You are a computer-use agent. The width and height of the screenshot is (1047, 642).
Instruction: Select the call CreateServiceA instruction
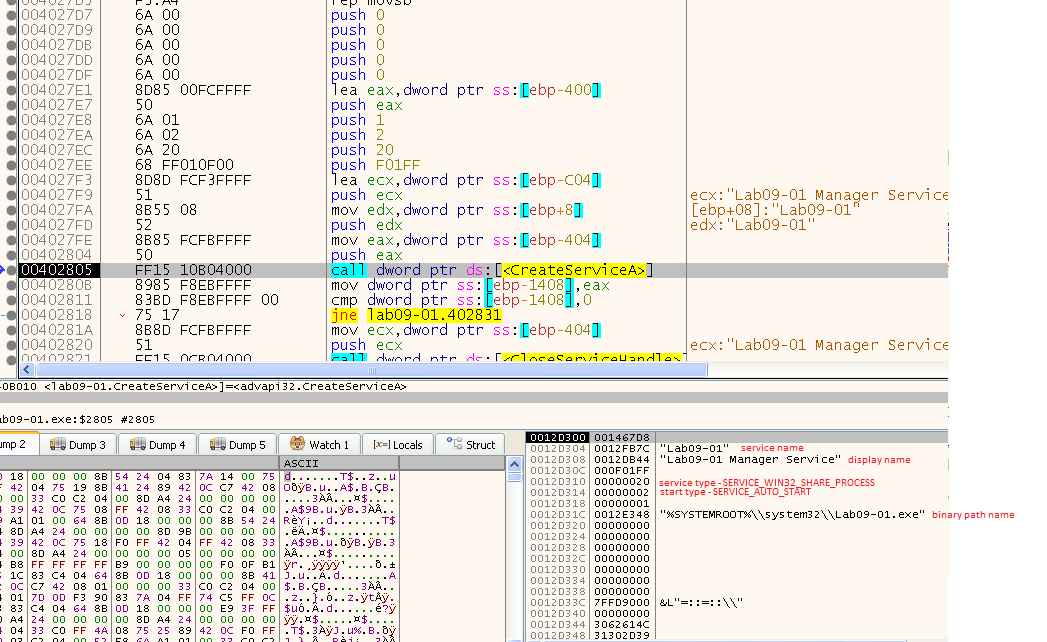point(492,270)
